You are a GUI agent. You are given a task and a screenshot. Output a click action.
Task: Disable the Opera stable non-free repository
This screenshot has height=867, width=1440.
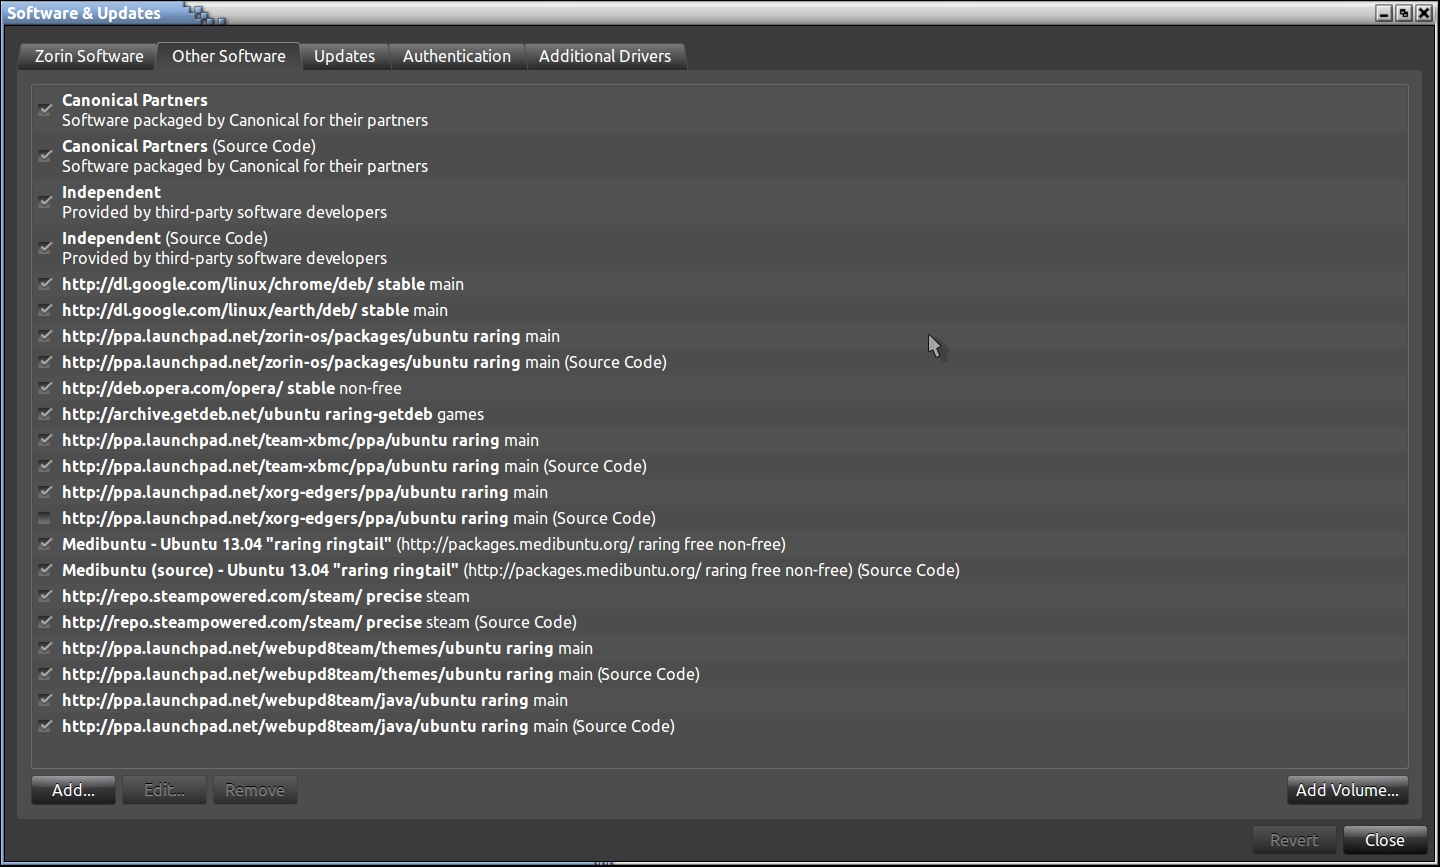pos(45,388)
